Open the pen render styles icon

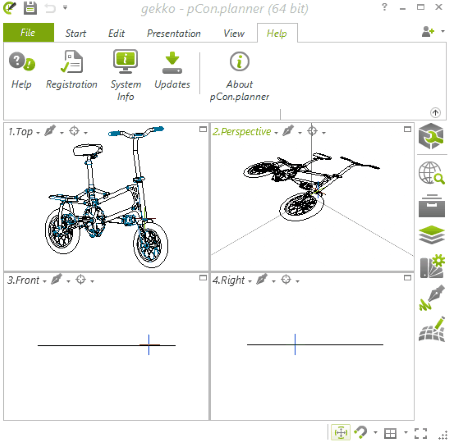tap(432, 298)
